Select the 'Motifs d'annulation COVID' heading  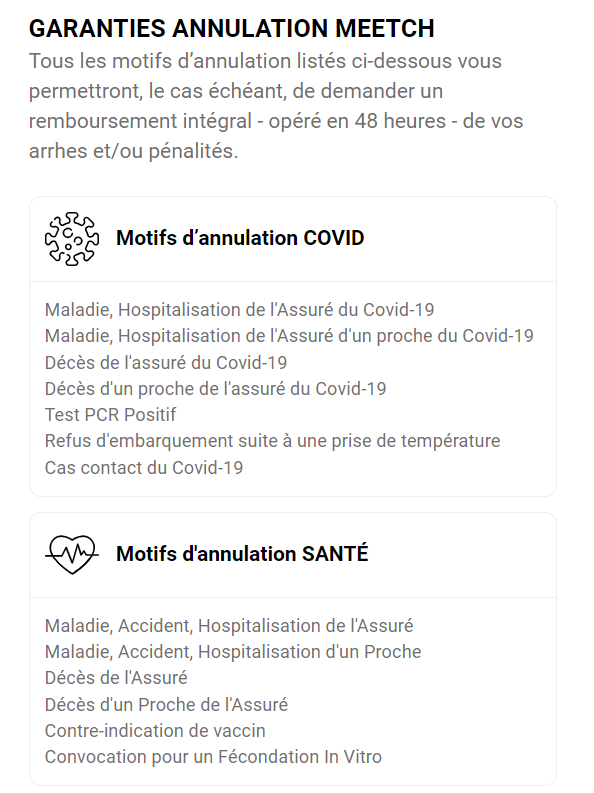(x=240, y=238)
